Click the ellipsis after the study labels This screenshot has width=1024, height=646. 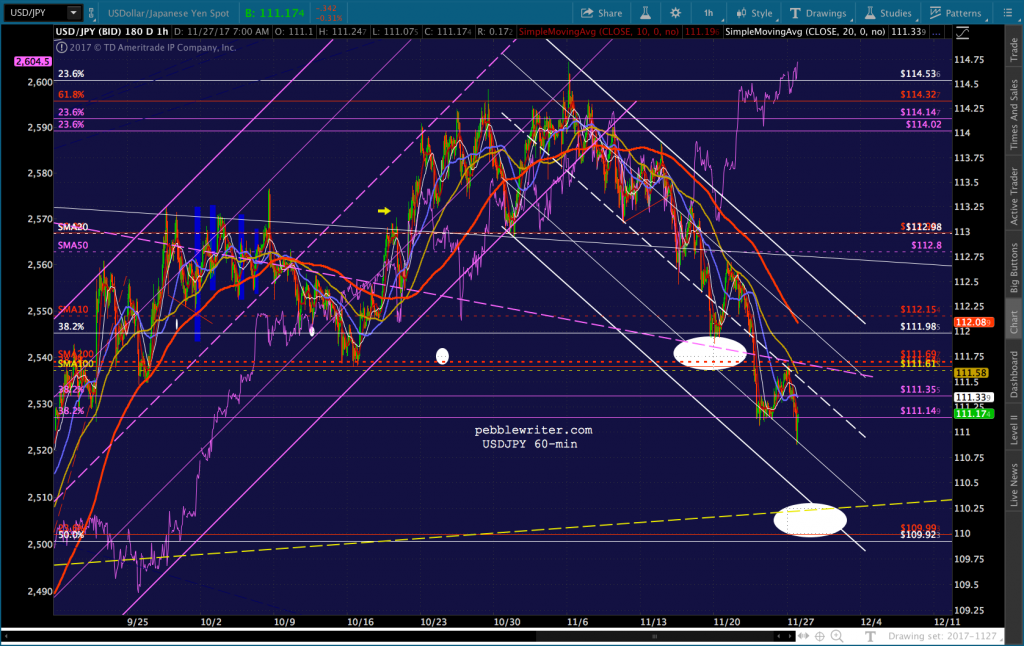(x=937, y=31)
